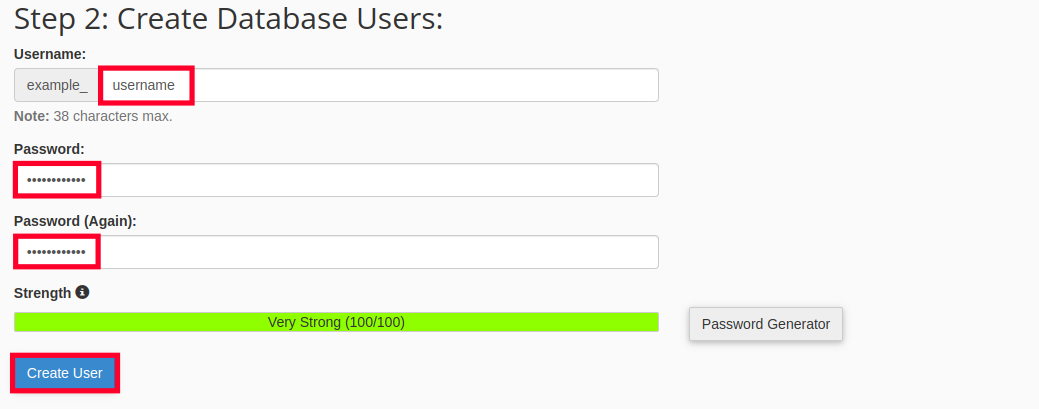The height and width of the screenshot is (409, 1039).
Task: Click the bold 'Note:' word
Action: tap(31, 116)
